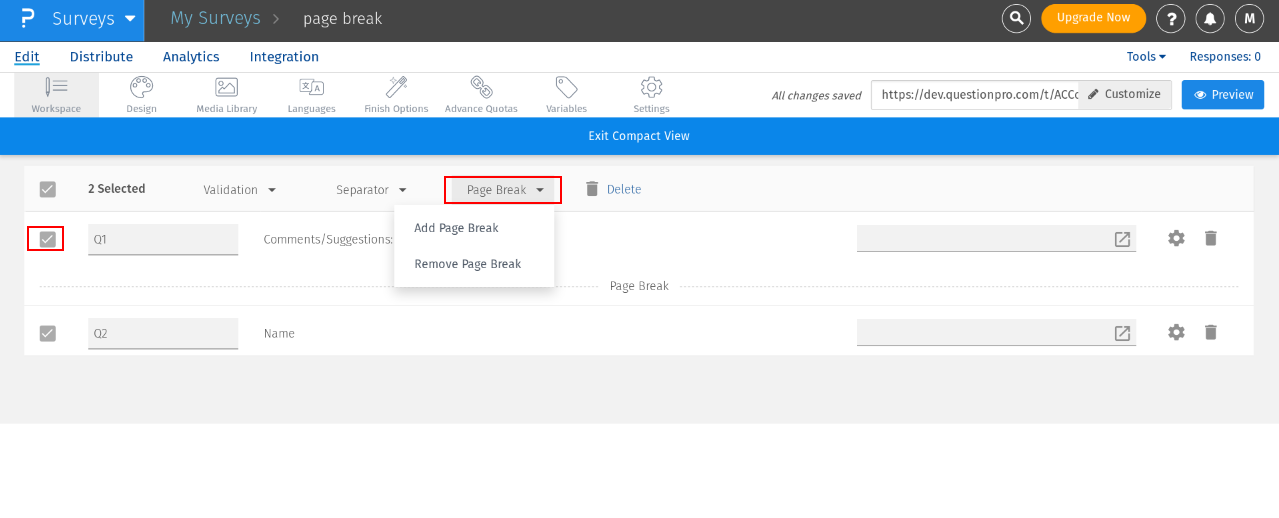This screenshot has height=518, width=1279.
Task: Toggle the select-all checkbox
Action: click(x=47, y=189)
